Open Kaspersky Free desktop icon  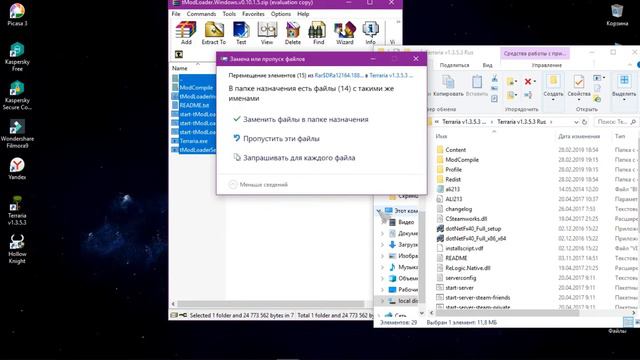[x=17, y=57]
